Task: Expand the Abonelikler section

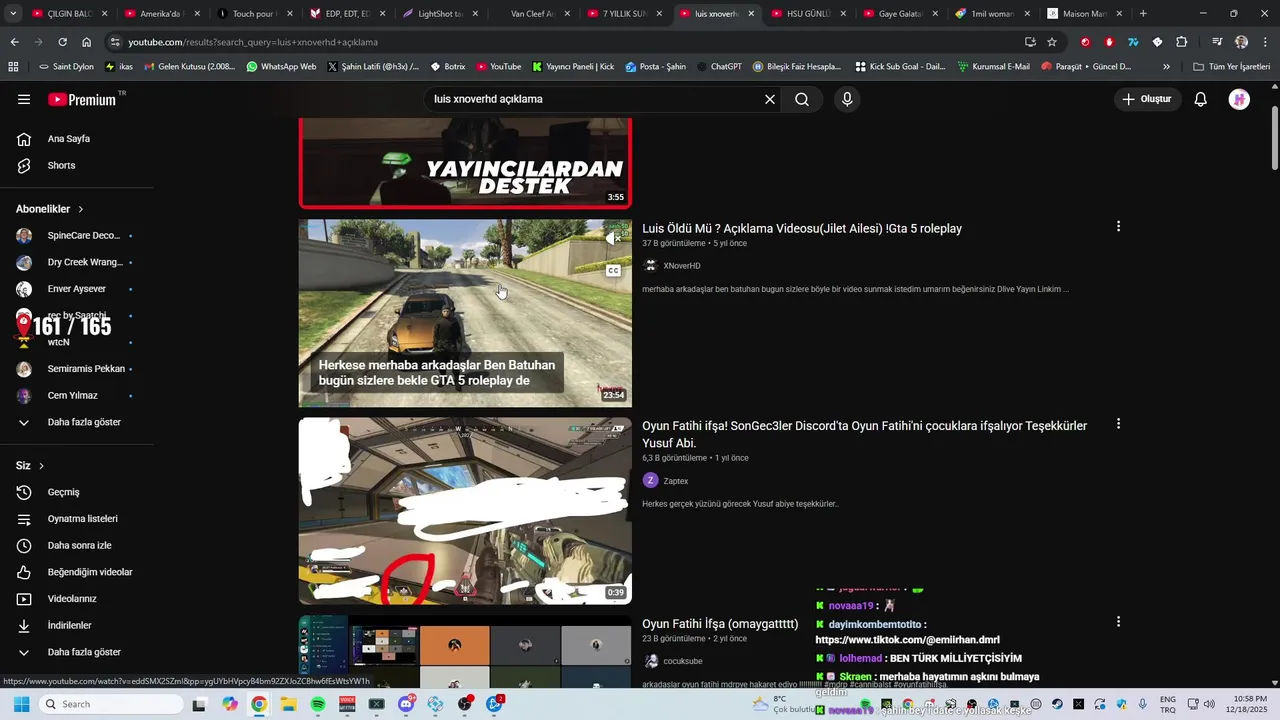Action: click(50, 209)
